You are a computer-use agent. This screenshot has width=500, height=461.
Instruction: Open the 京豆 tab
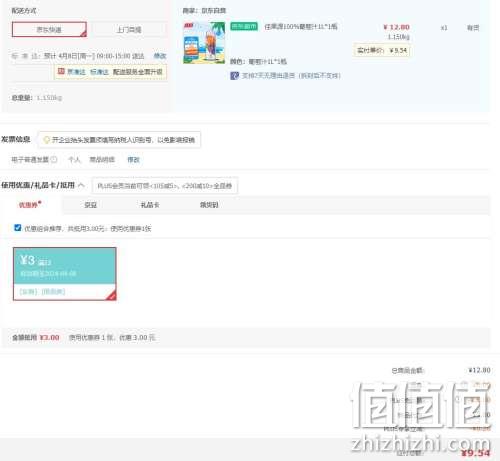point(90,205)
